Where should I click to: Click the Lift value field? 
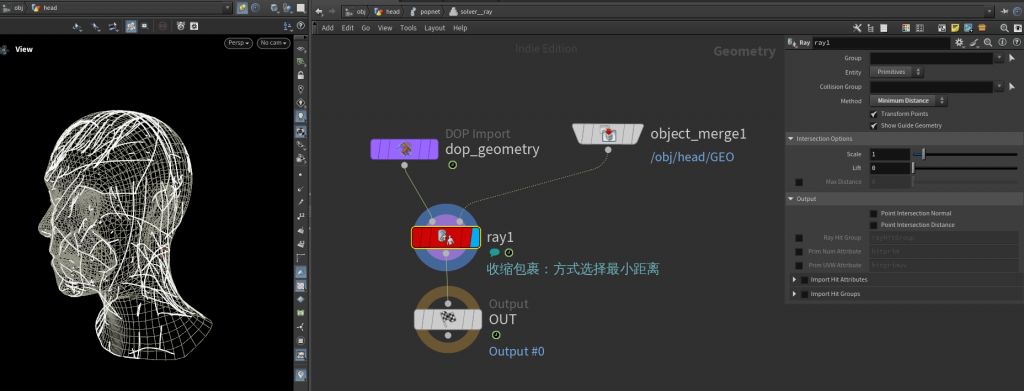(x=890, y=168)
